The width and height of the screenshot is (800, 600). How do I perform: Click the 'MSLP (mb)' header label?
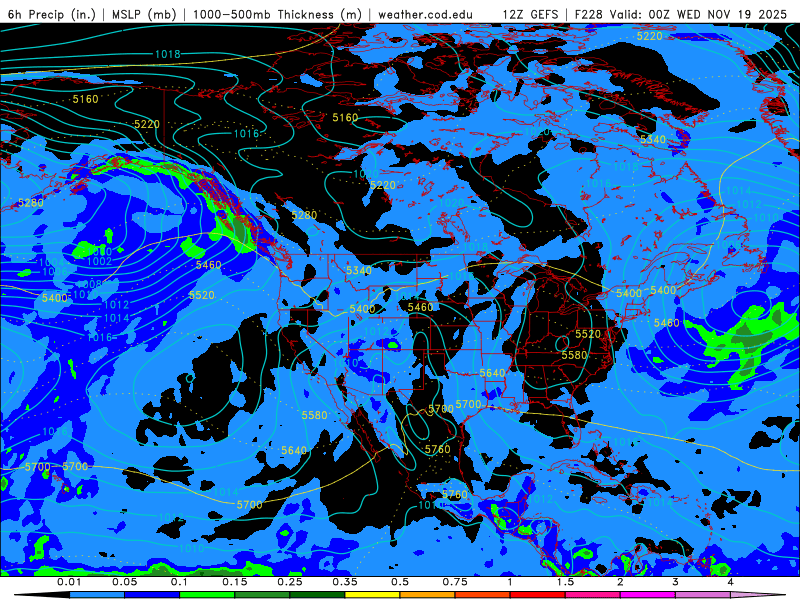click(144, 14)
